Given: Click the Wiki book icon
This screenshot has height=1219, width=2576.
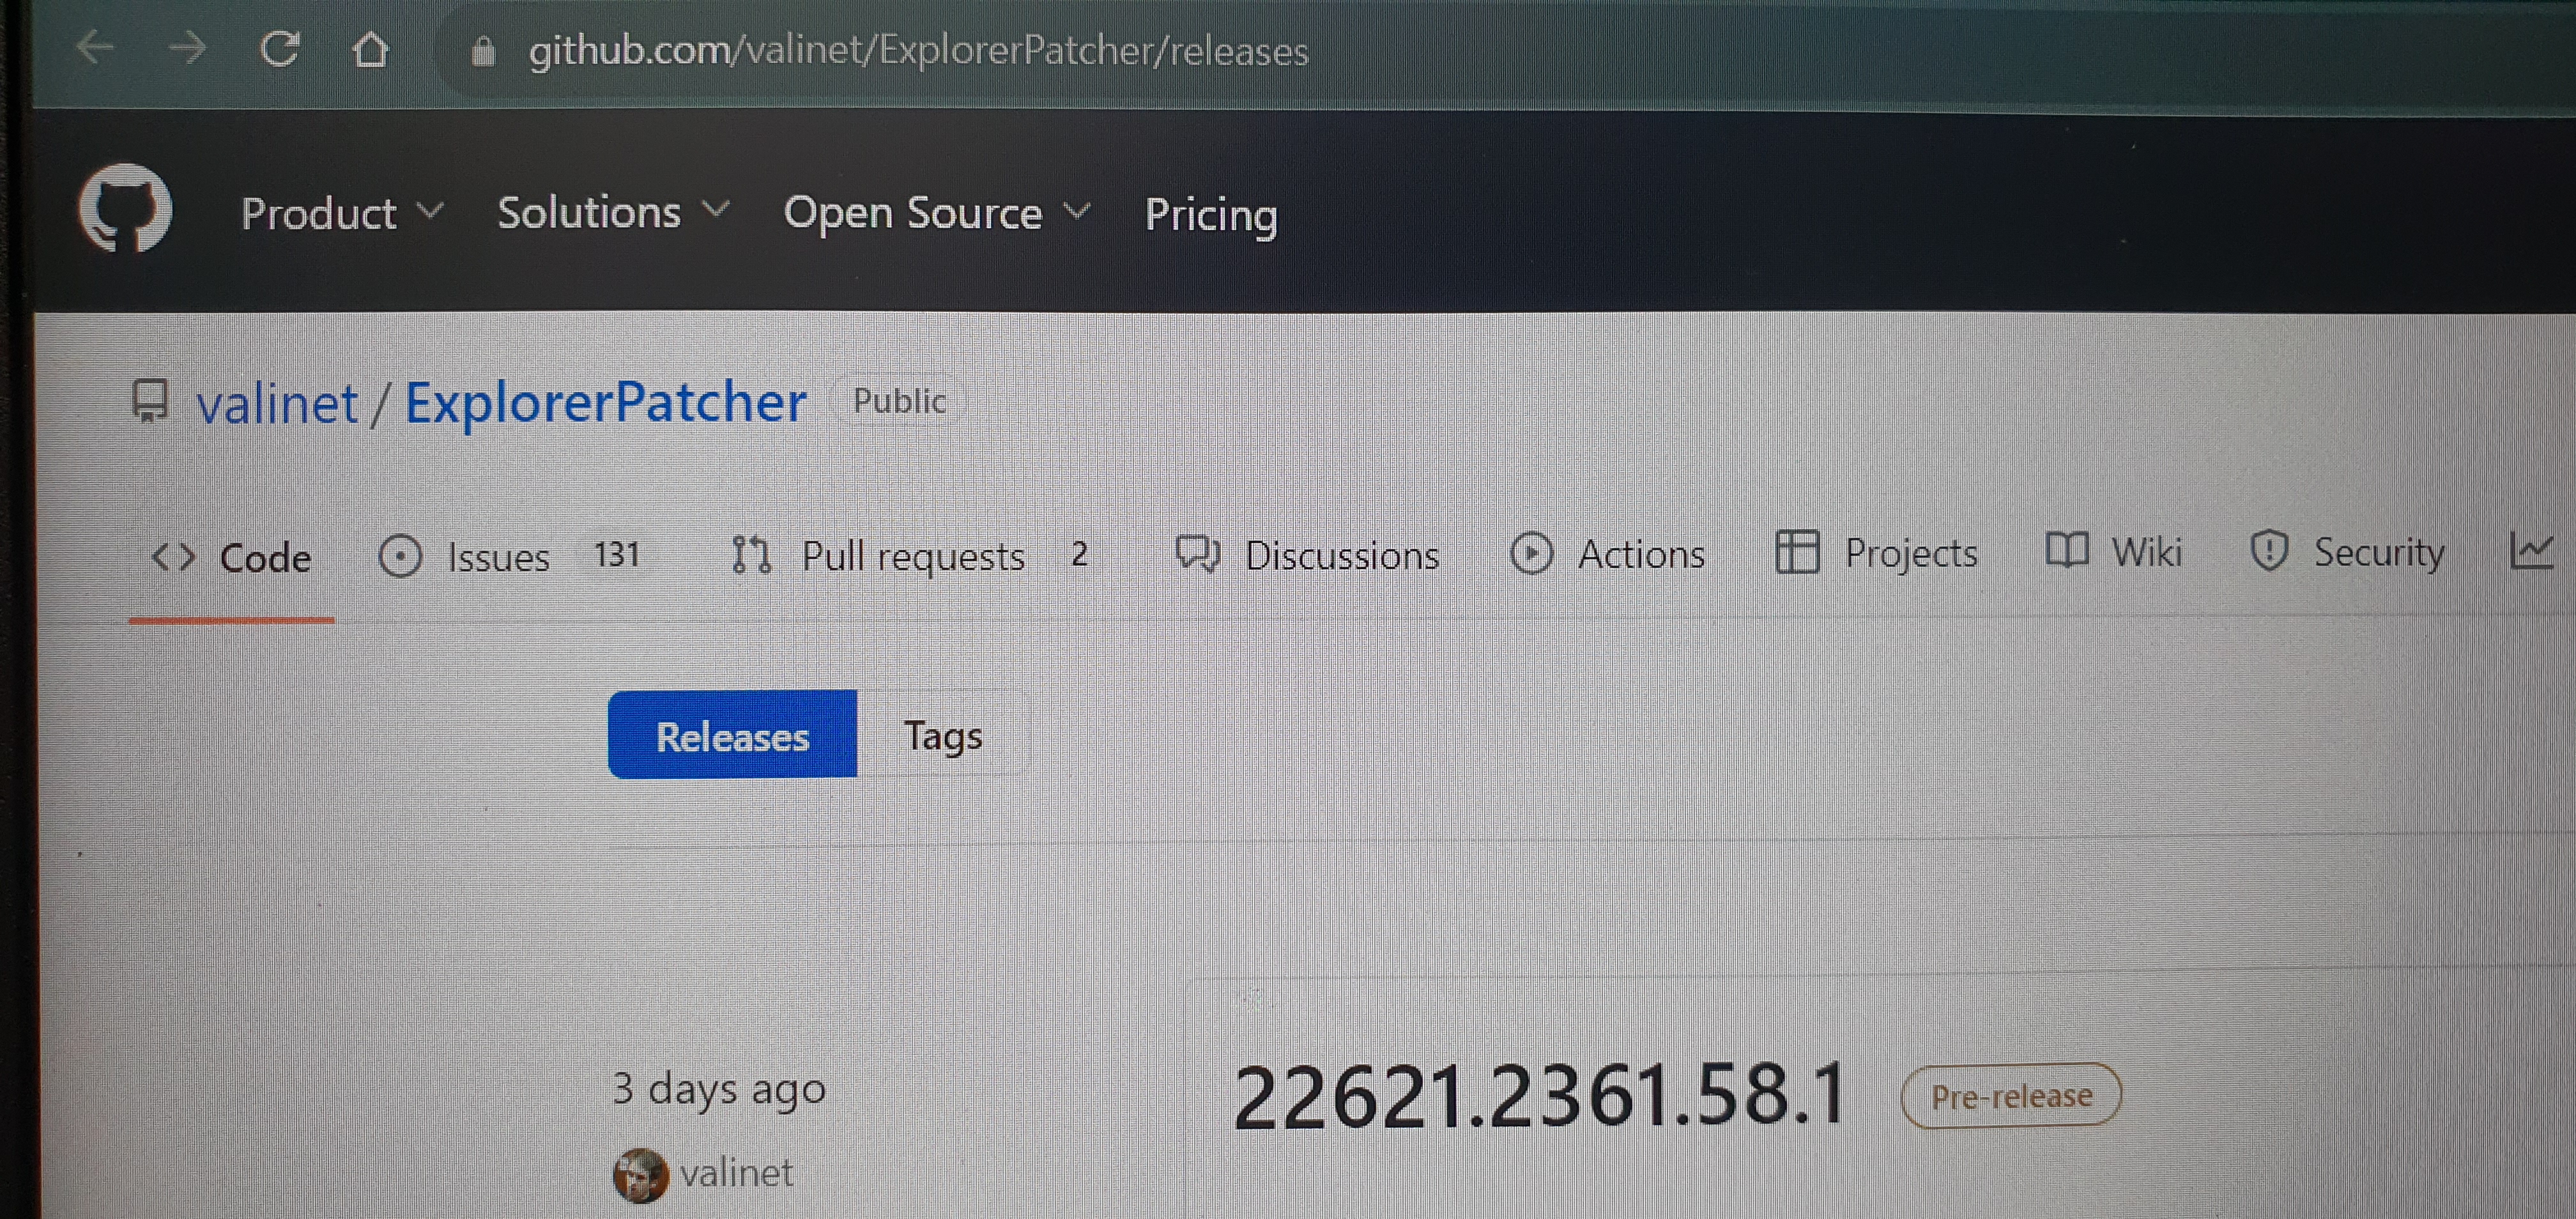Looking at the screenshot, I should pos(2067,550).
